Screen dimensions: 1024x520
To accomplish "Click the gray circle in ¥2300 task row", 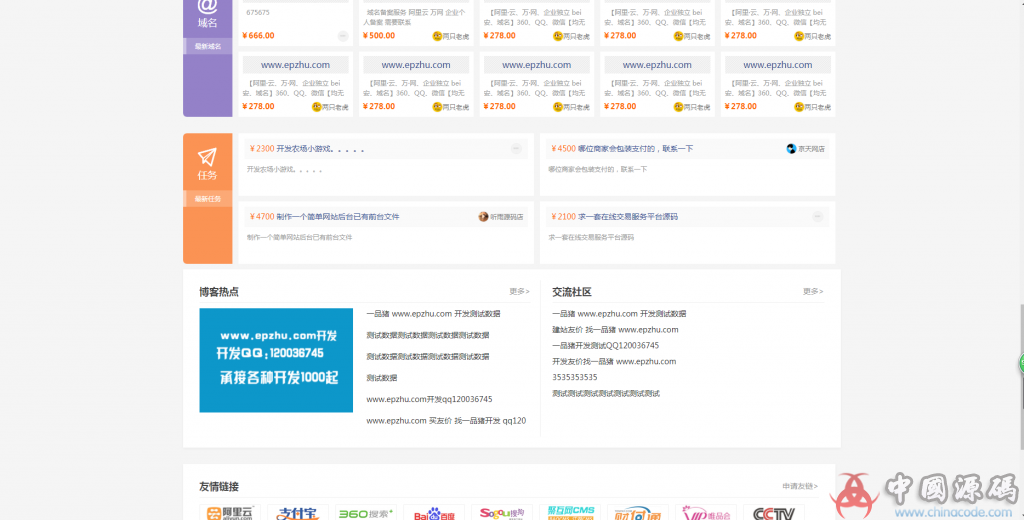I will click(x=516, y=149).
